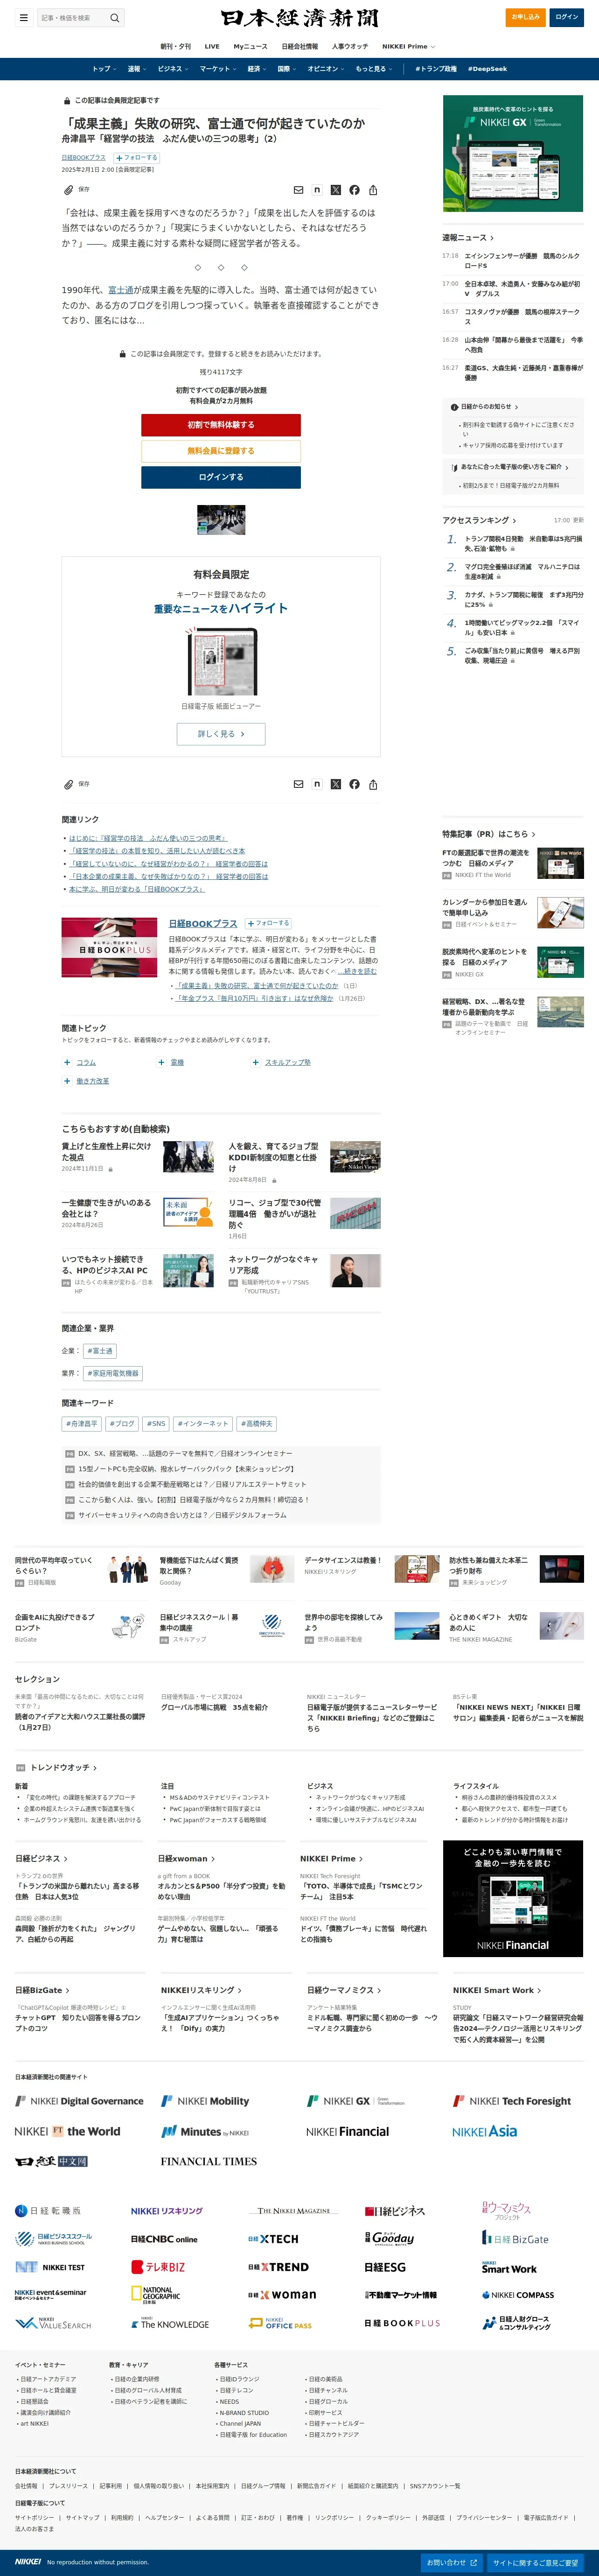Image resolution: width=599 pixels, height=2576 pixels.
Task: Open the 日経転職版 logo link
Action: click(x=48, y=2211)
